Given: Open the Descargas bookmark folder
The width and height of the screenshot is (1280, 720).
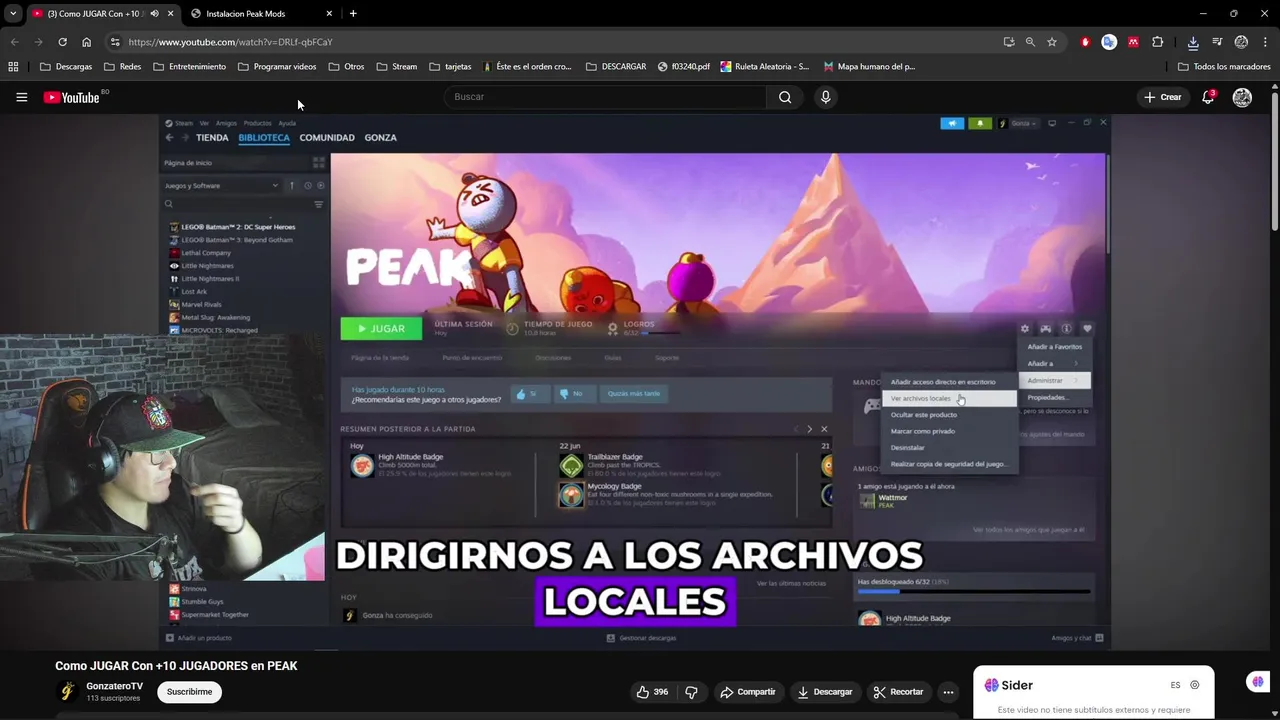Looking at the screenshot, I should 66,67.
